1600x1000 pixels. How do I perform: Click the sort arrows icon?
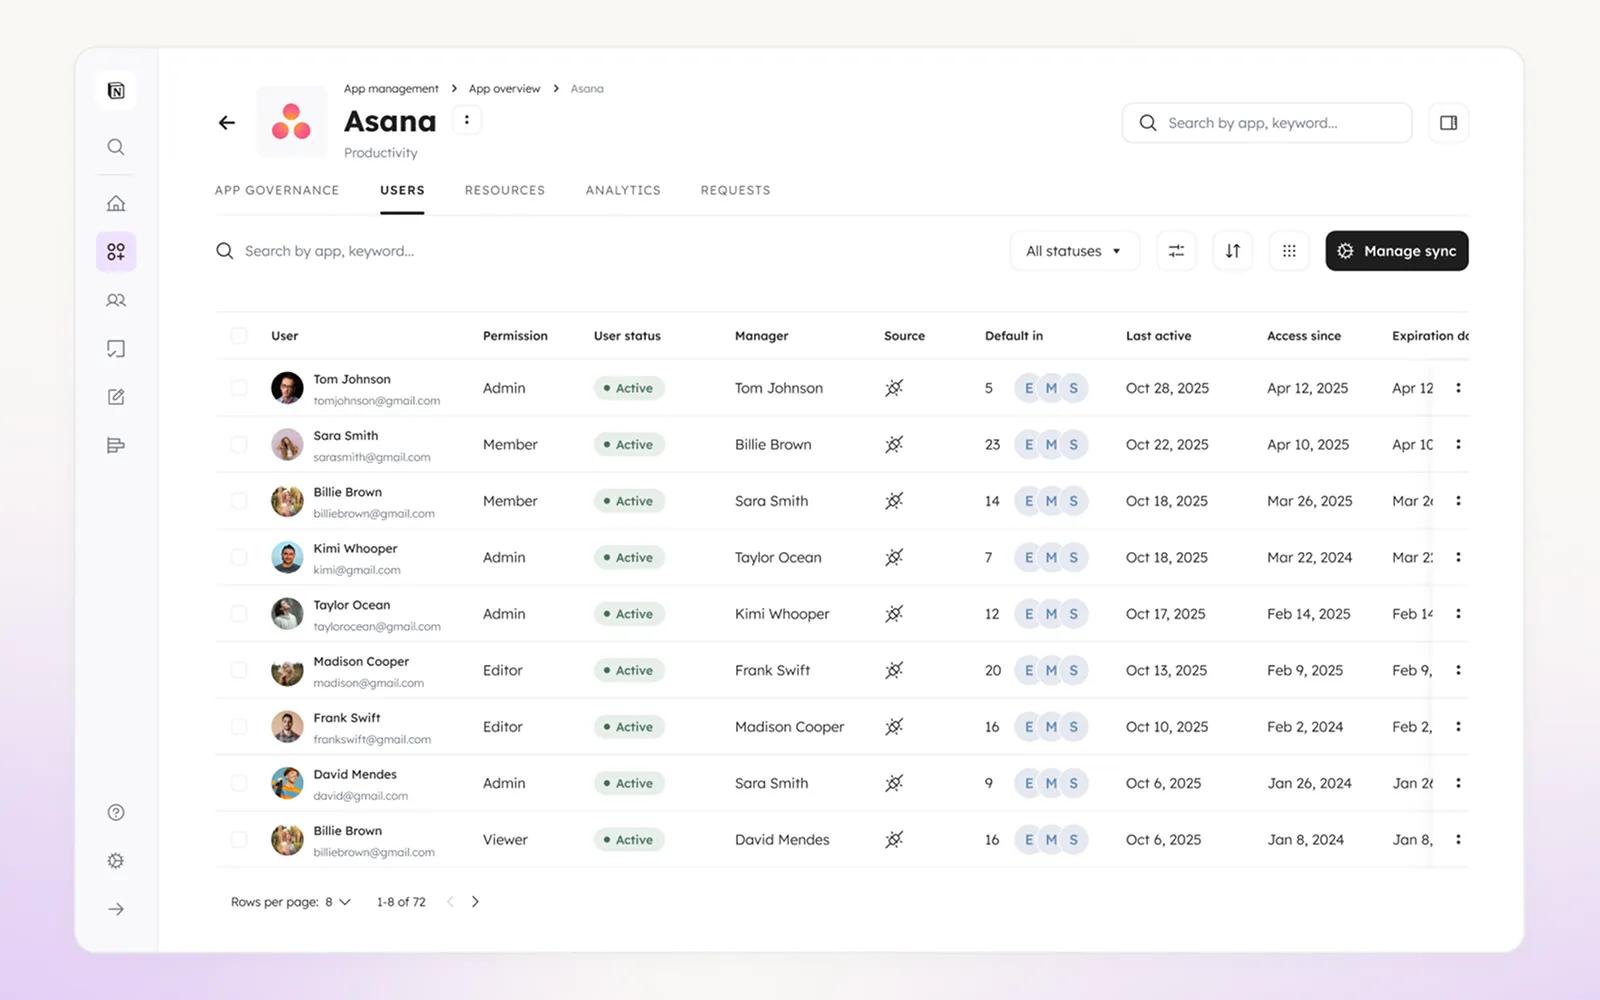coord(1232,251)
